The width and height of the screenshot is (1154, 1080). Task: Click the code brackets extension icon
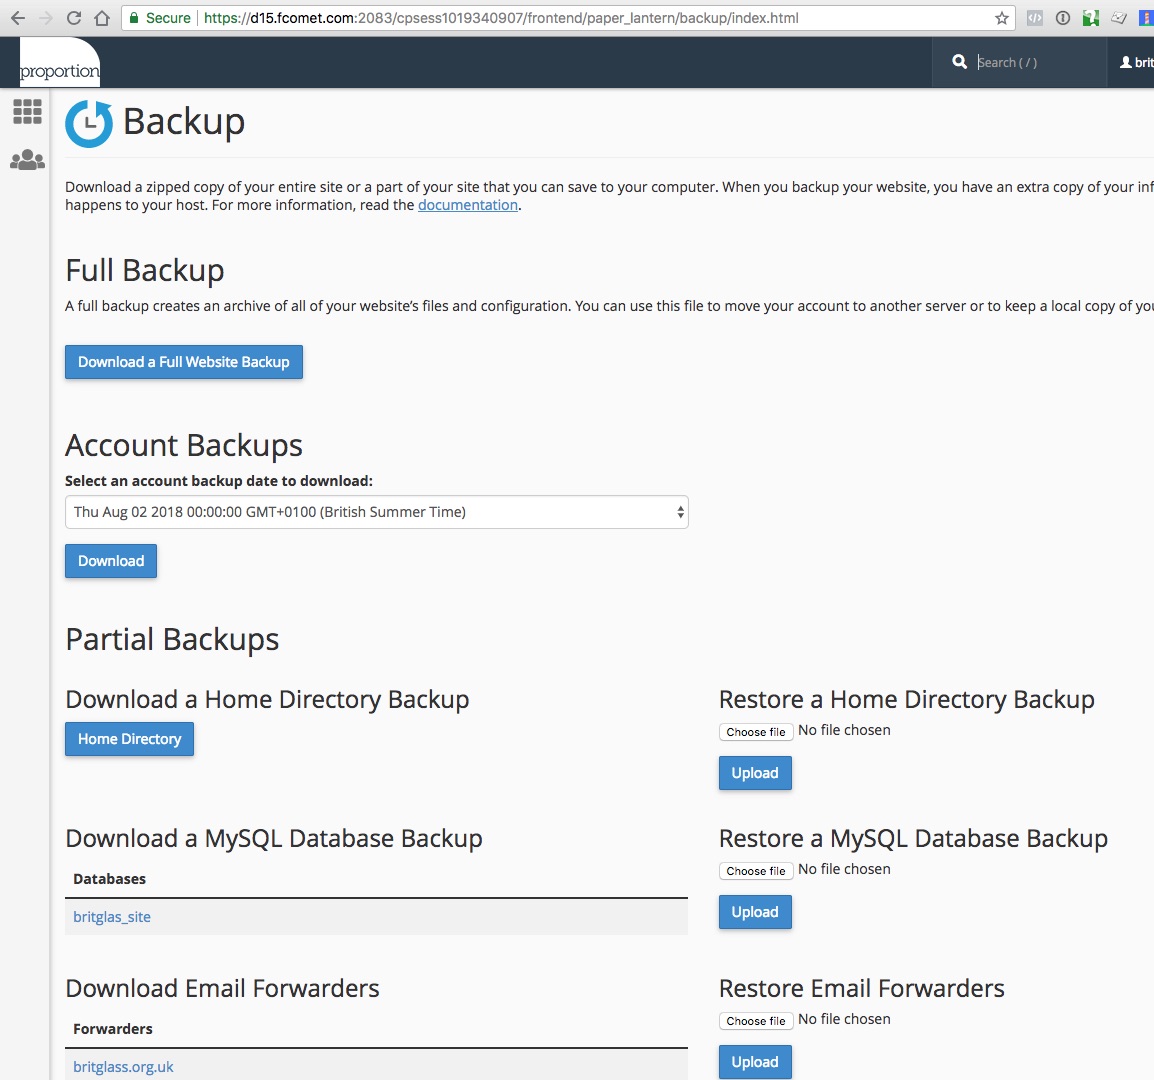pos(1035,18)
